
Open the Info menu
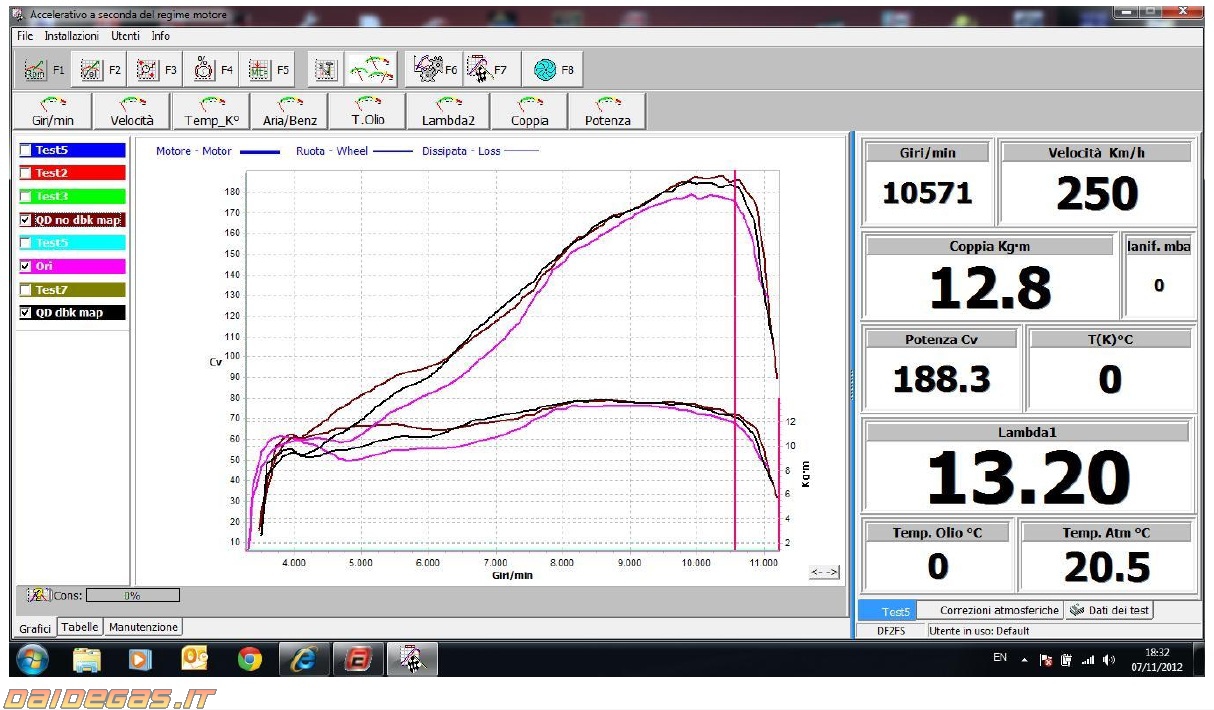click(161, 35)
